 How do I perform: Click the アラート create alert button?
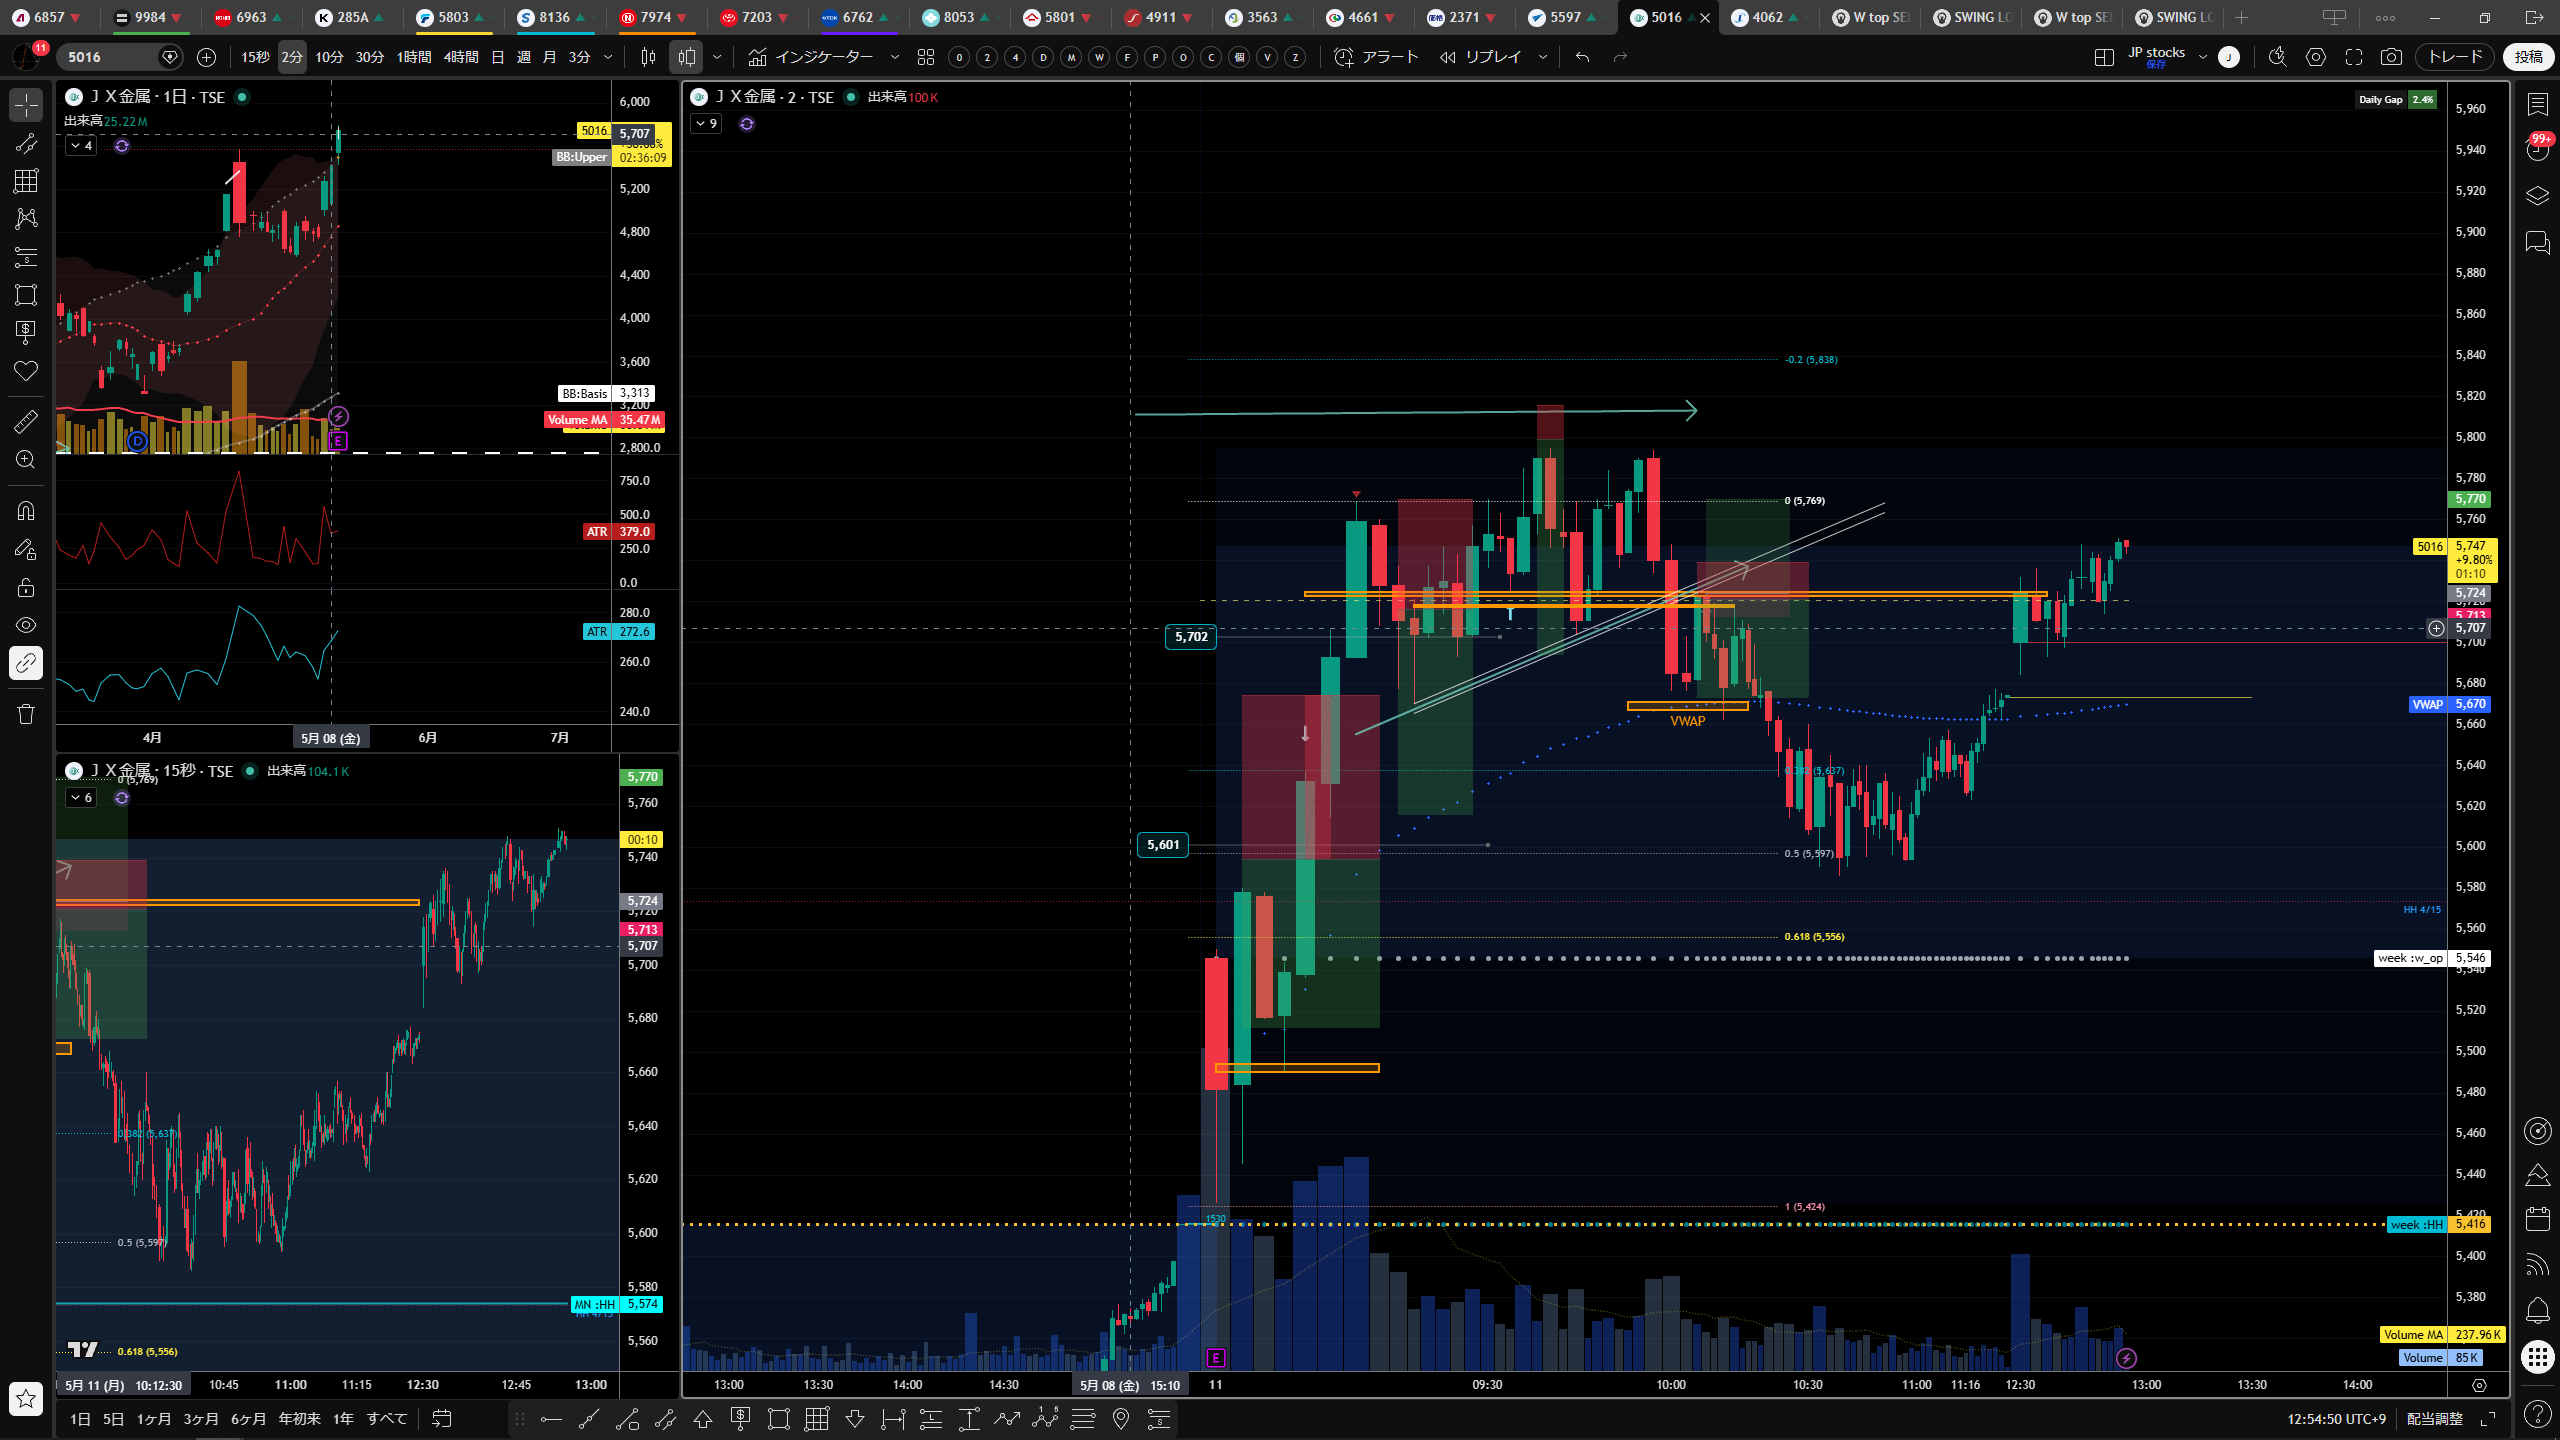pyautogui.click(x=1377, y=57)
